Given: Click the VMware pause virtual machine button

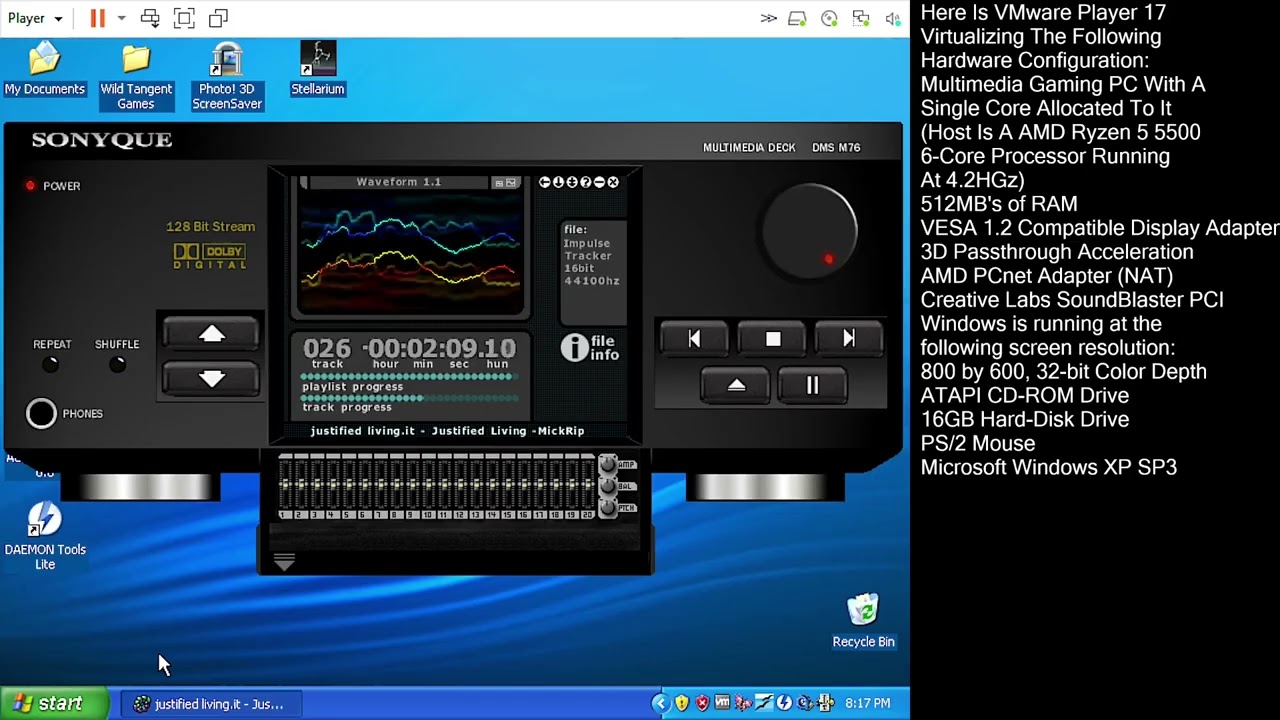Looking at the screenshot, I should pos(97,18).
